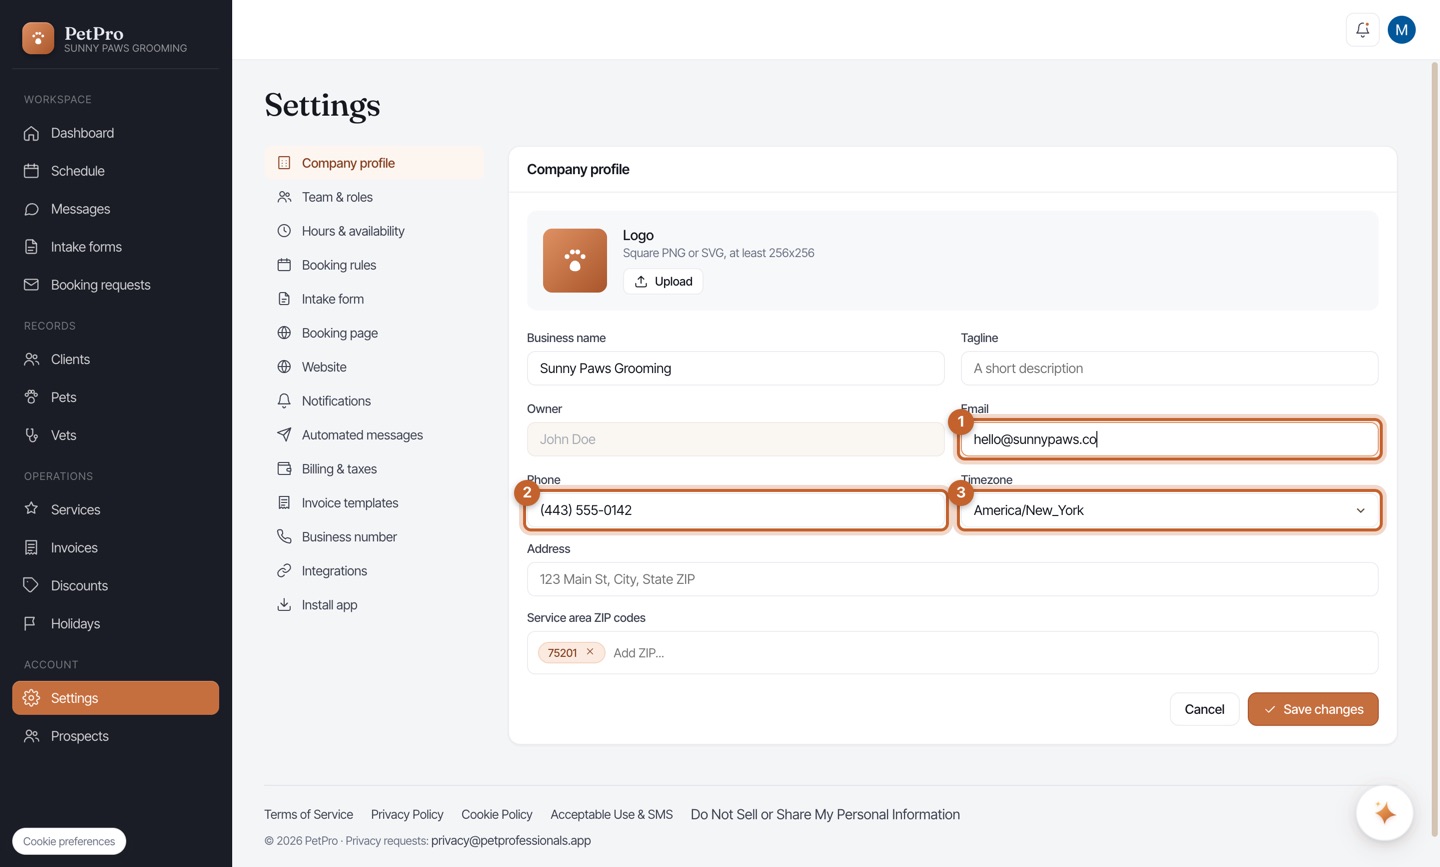Click the privacy@petprofessionals.app email link

coord(511,840)
